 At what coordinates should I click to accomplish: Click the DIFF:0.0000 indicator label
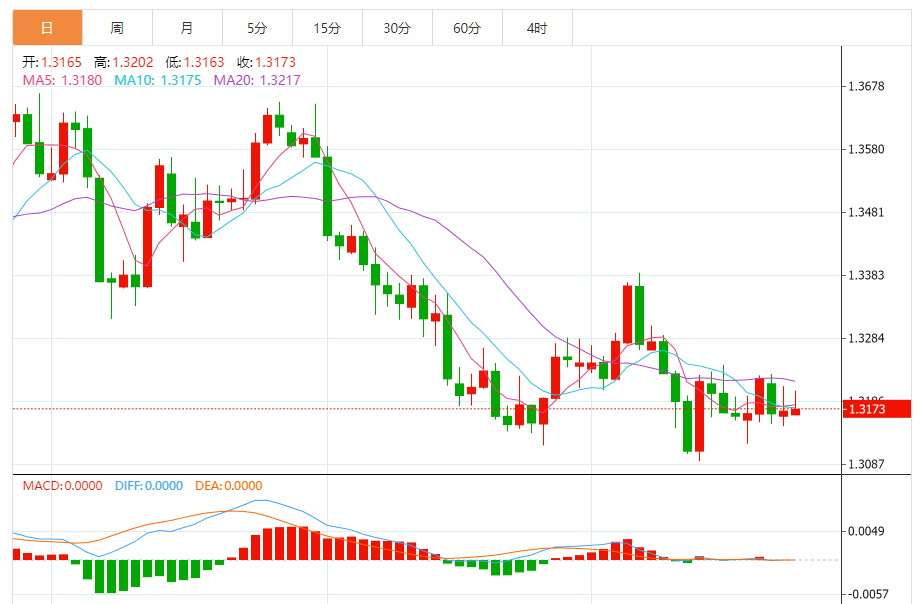[x=149, y=486]
